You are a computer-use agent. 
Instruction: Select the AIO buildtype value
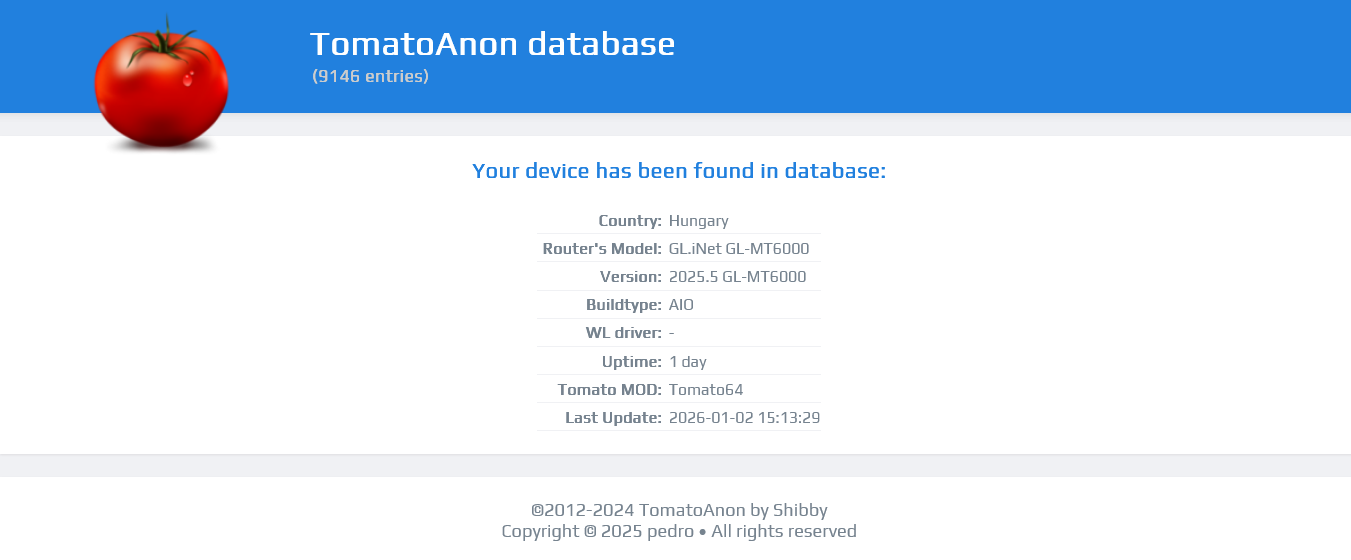point(681,305)
